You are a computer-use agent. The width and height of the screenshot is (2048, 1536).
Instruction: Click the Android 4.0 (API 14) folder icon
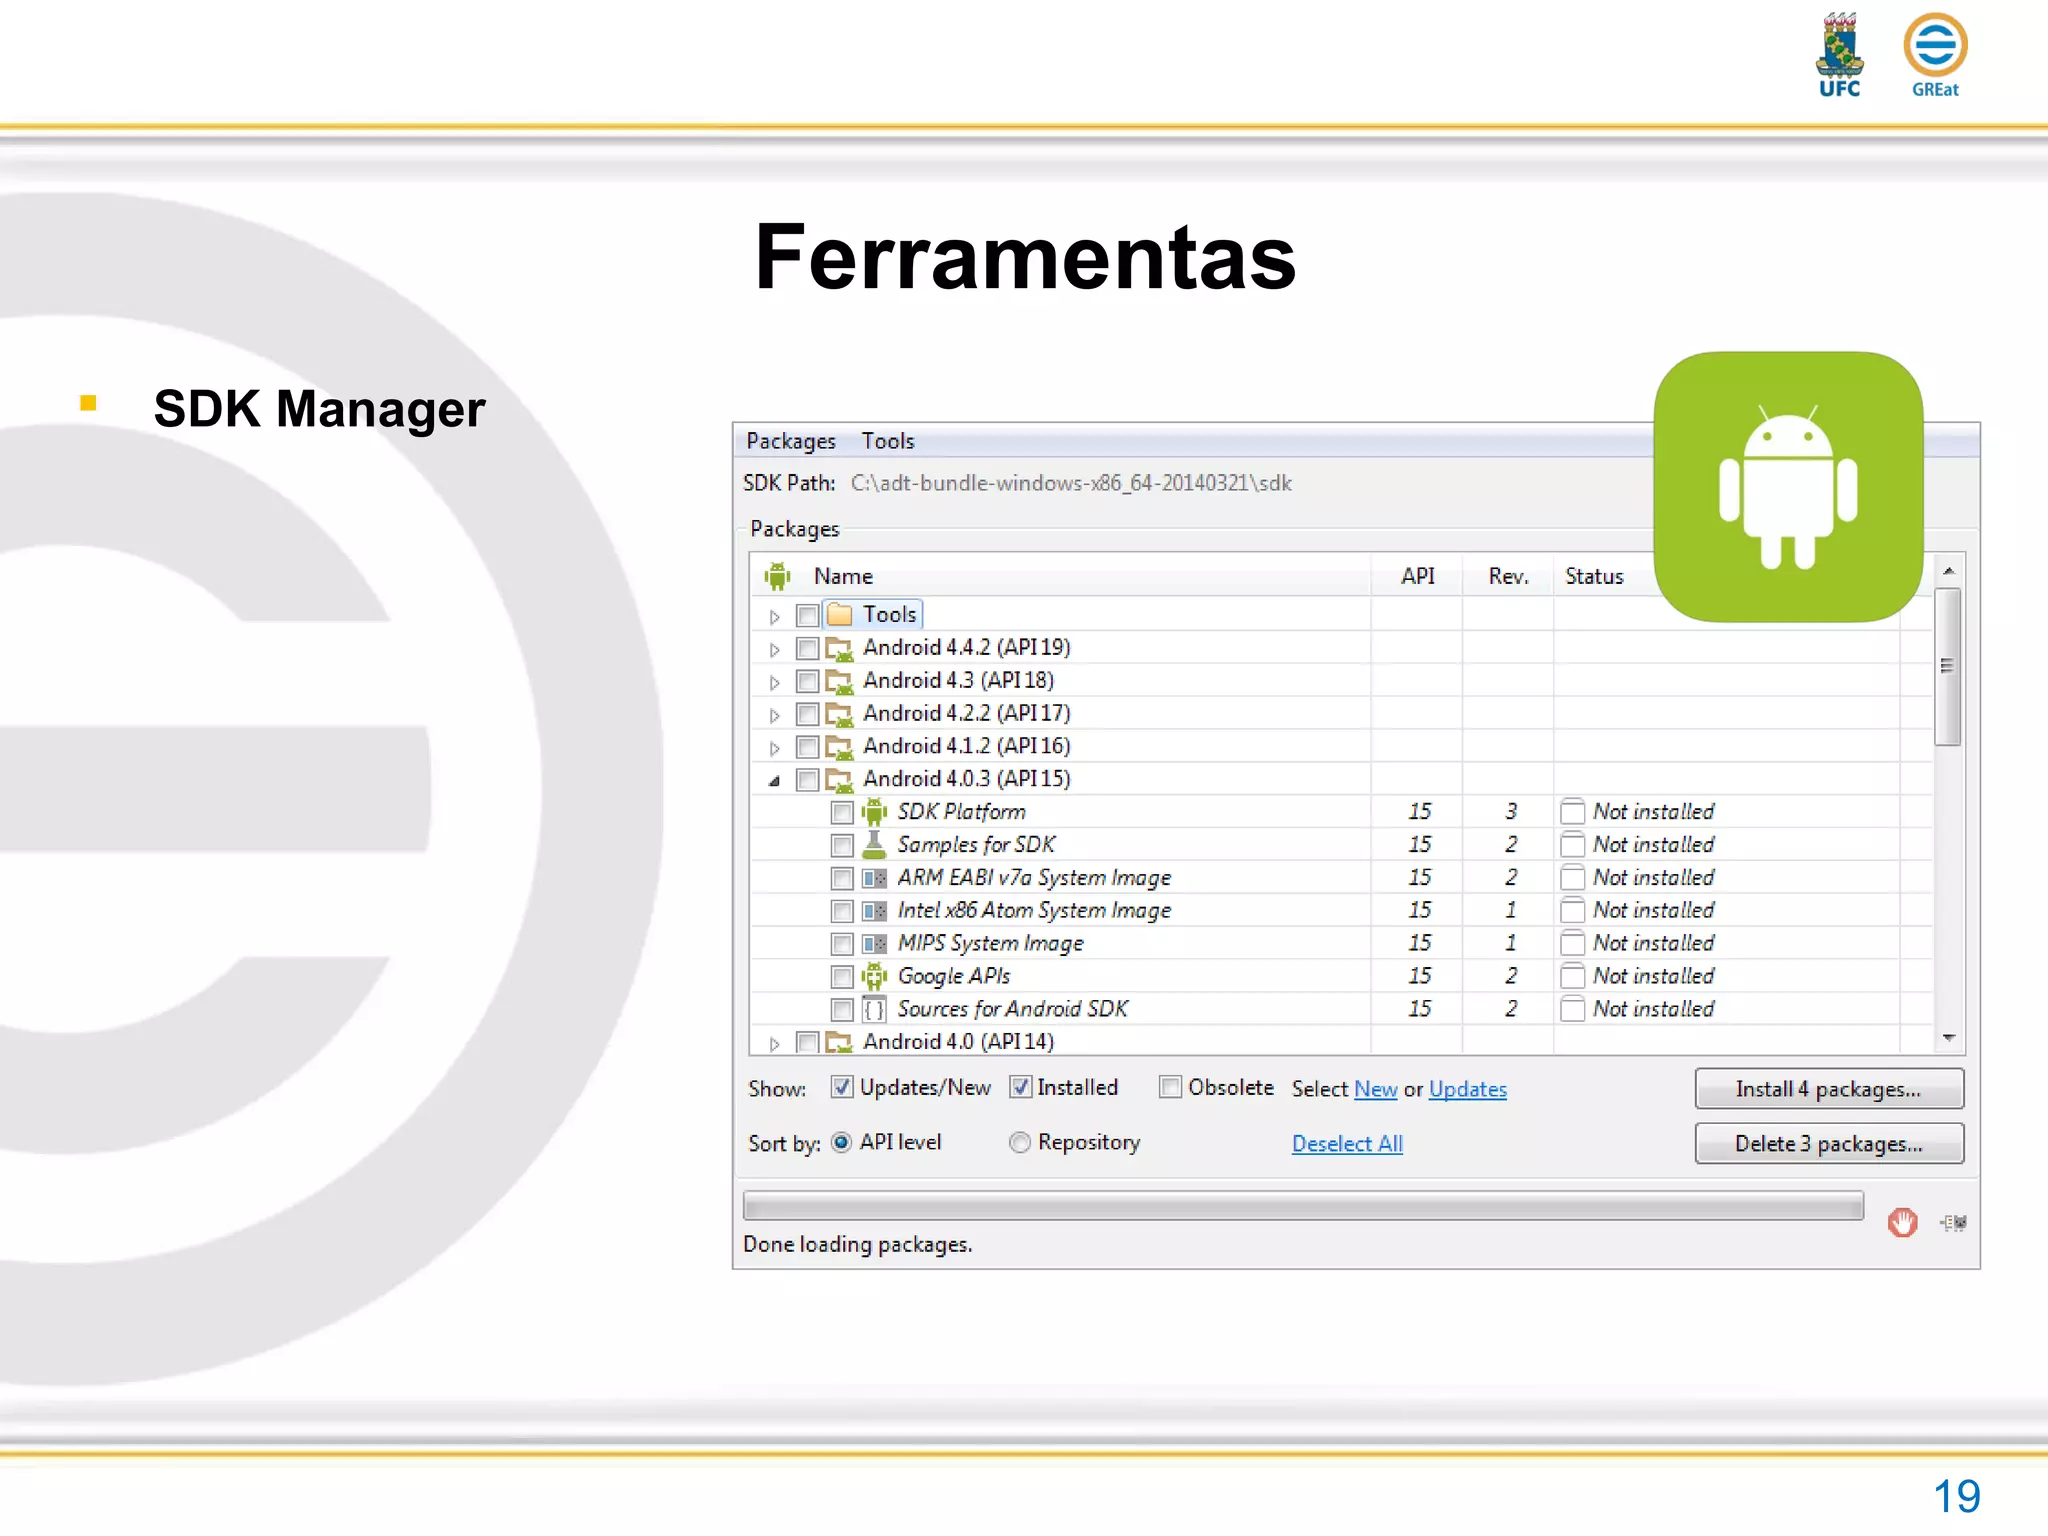click(840, 1042)
